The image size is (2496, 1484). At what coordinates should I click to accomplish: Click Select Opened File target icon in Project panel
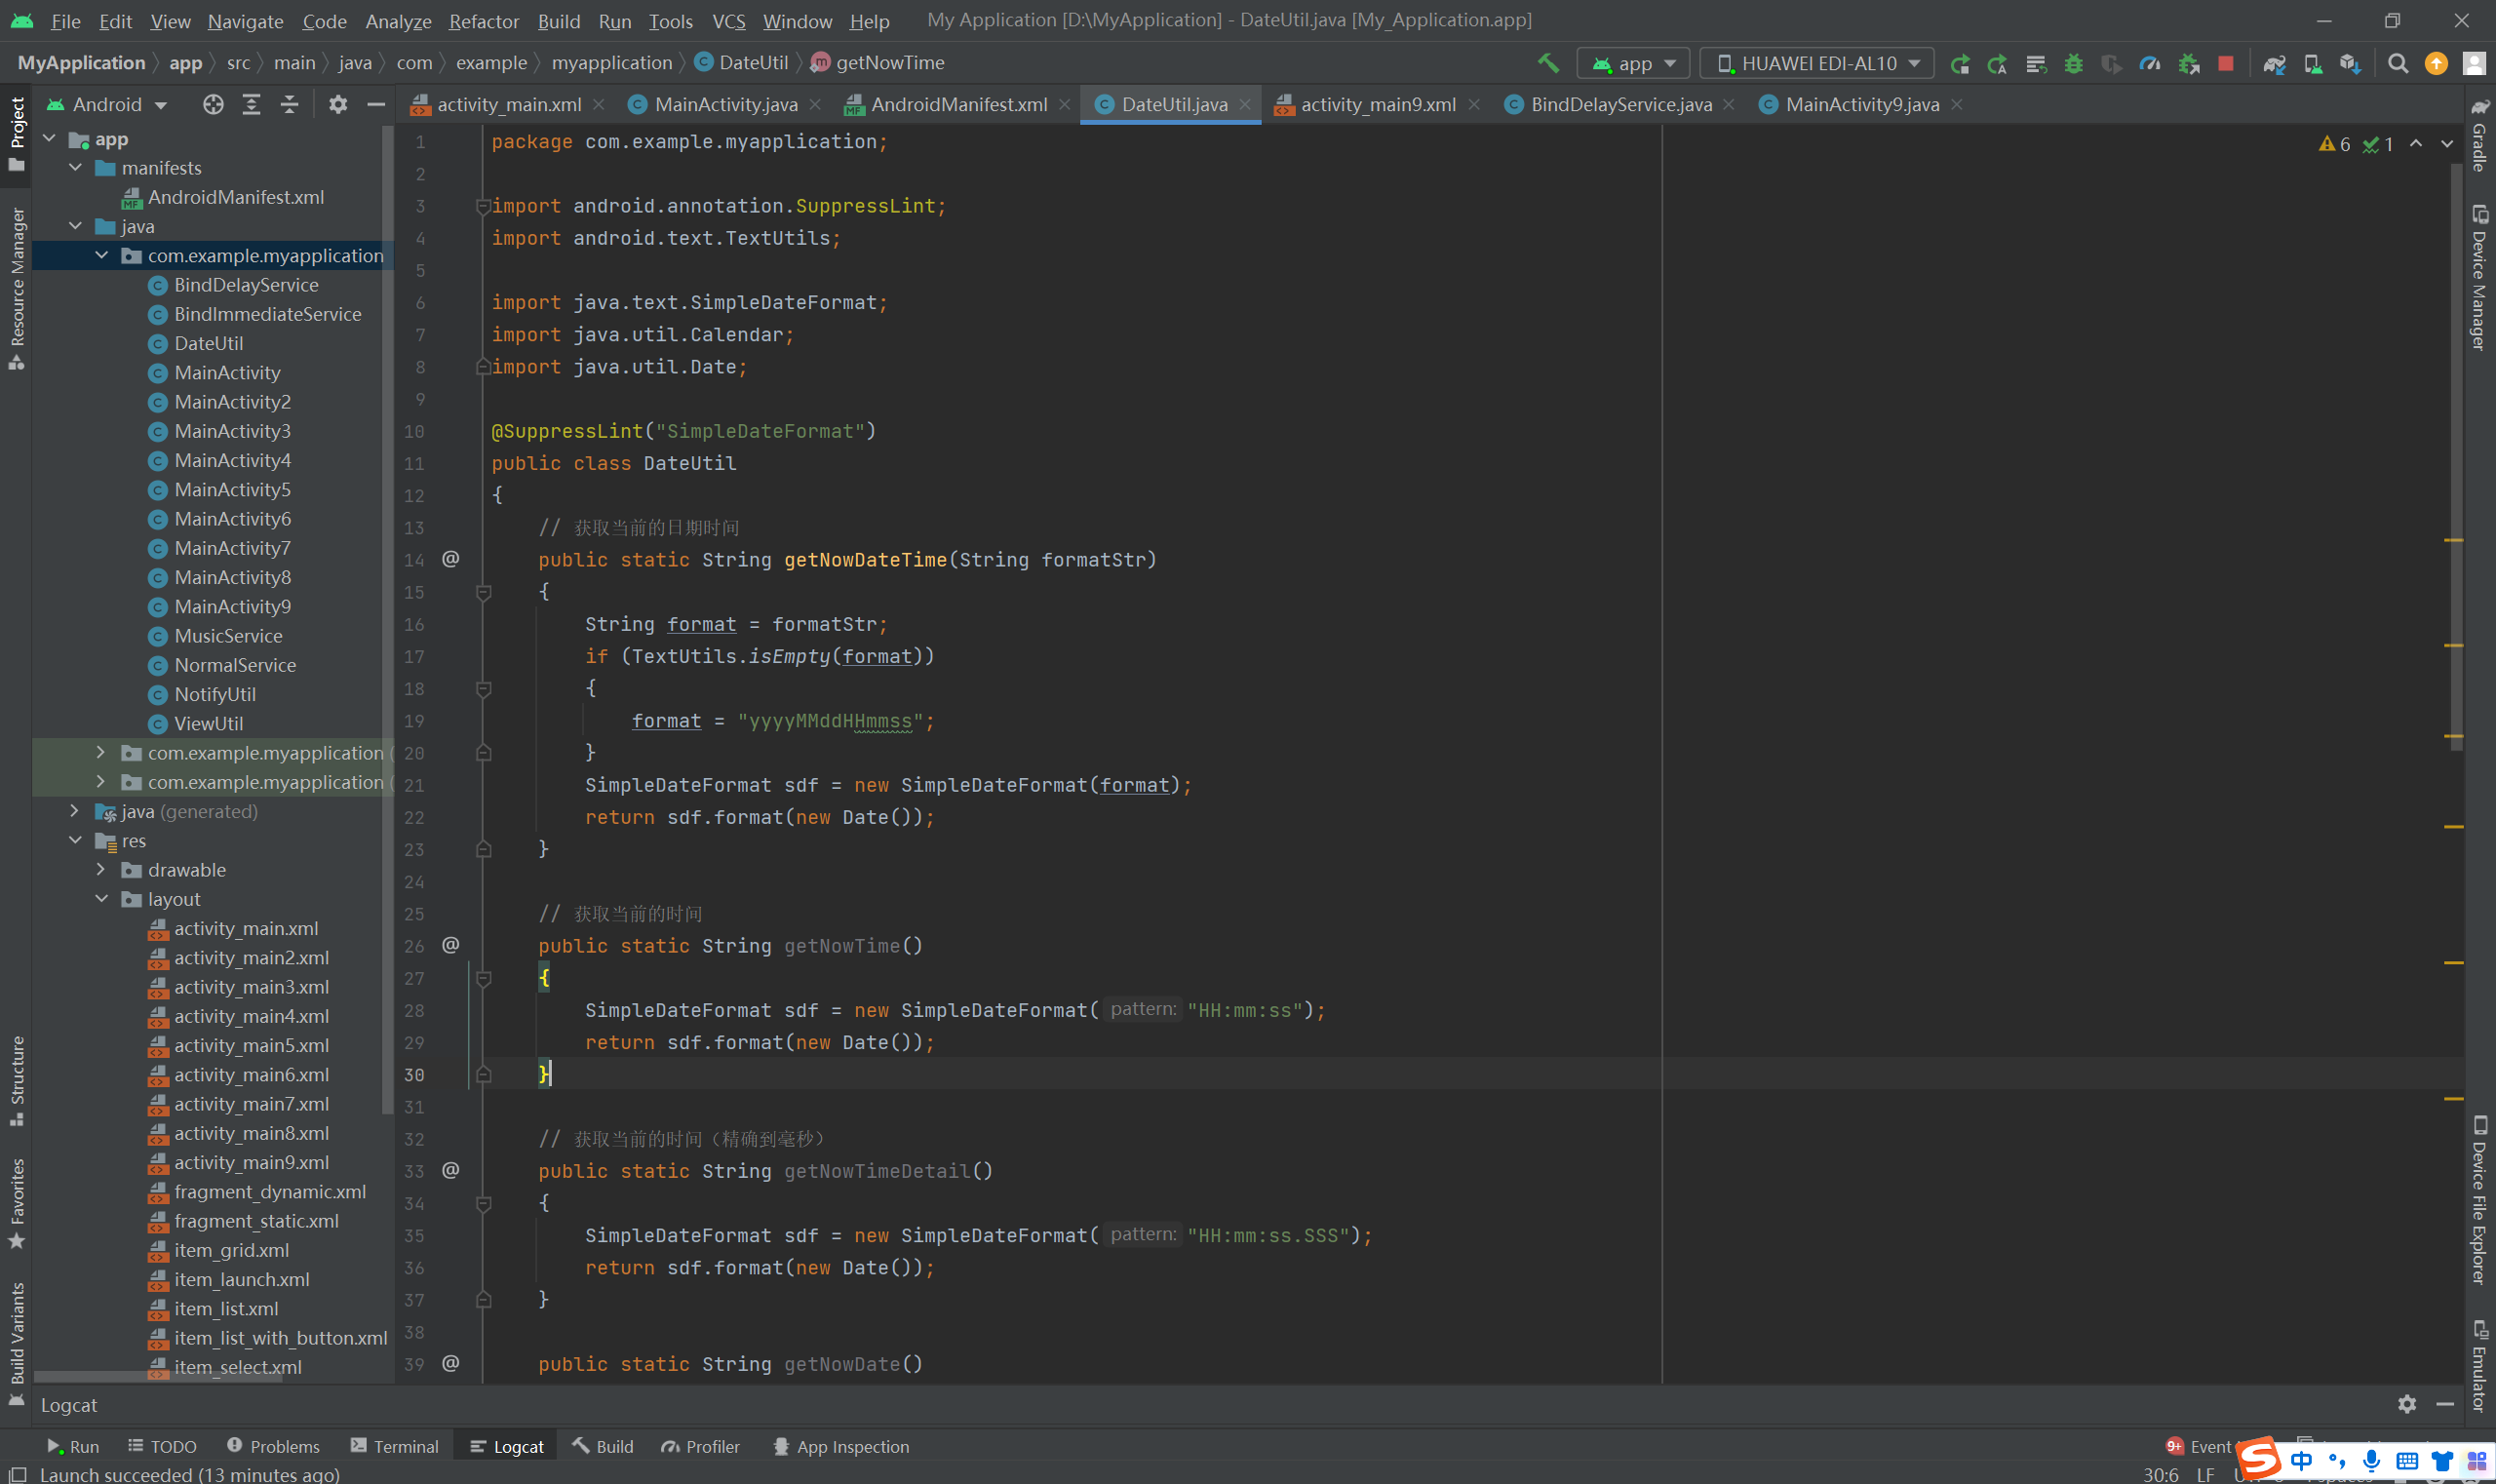point(213,104)
